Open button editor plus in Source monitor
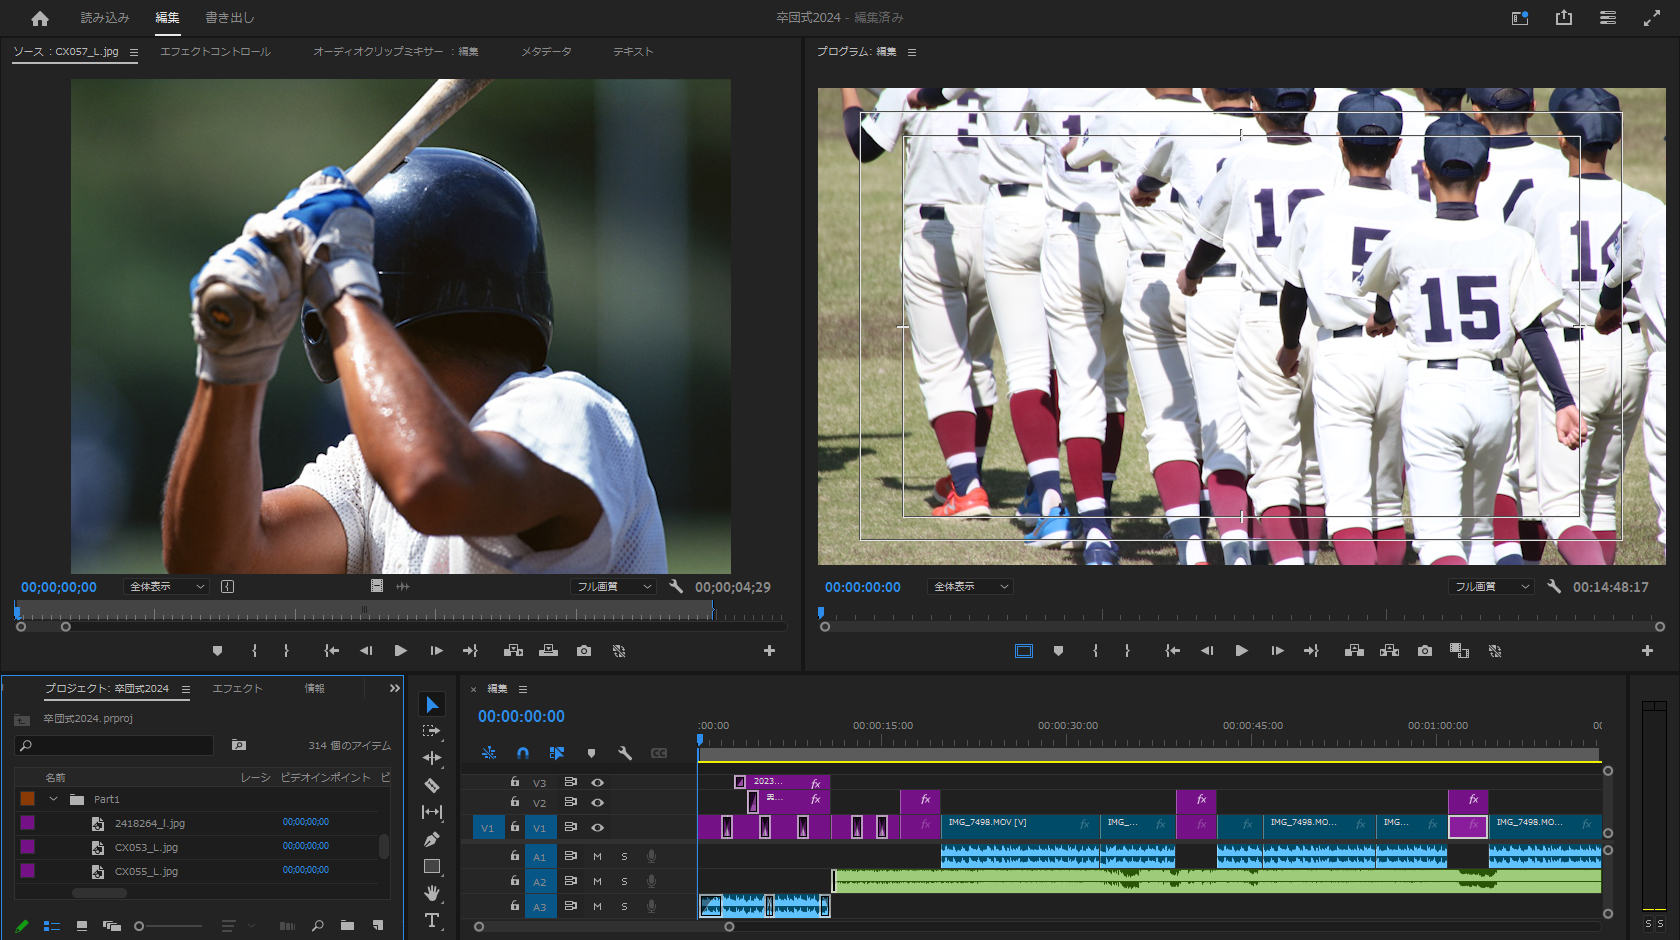 pyautogui.click(x=769, y=651)
